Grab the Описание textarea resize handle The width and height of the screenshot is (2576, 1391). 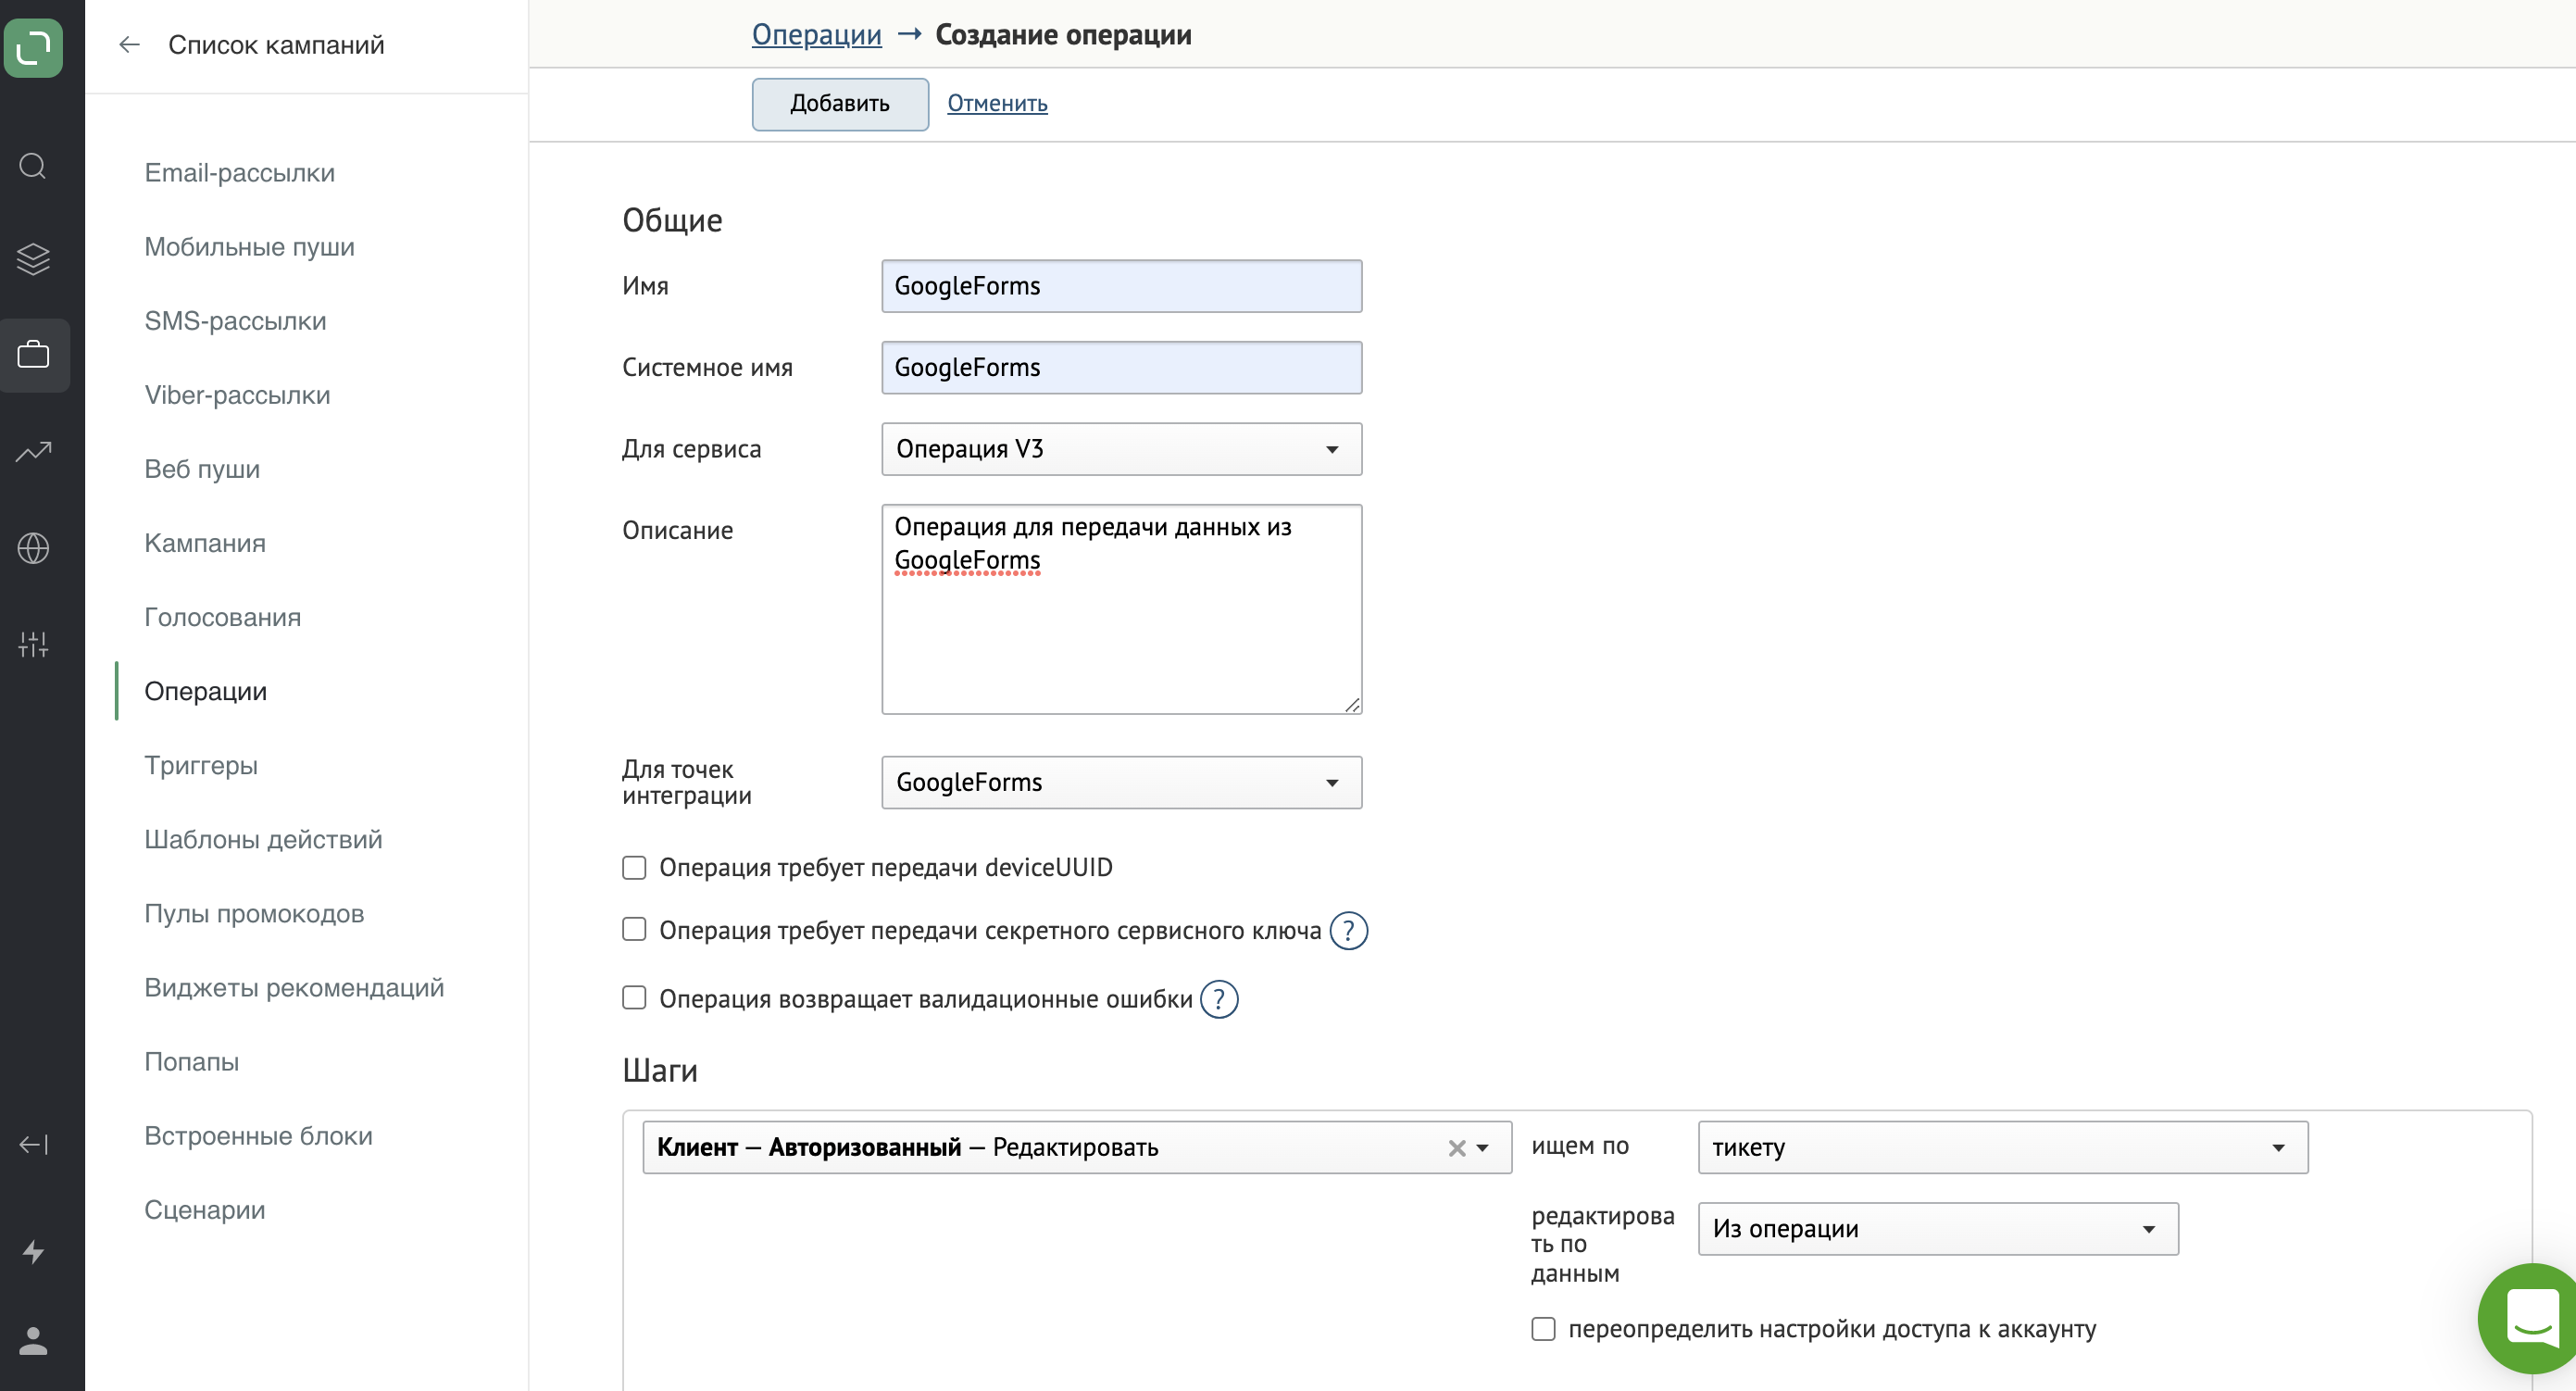1352,705
